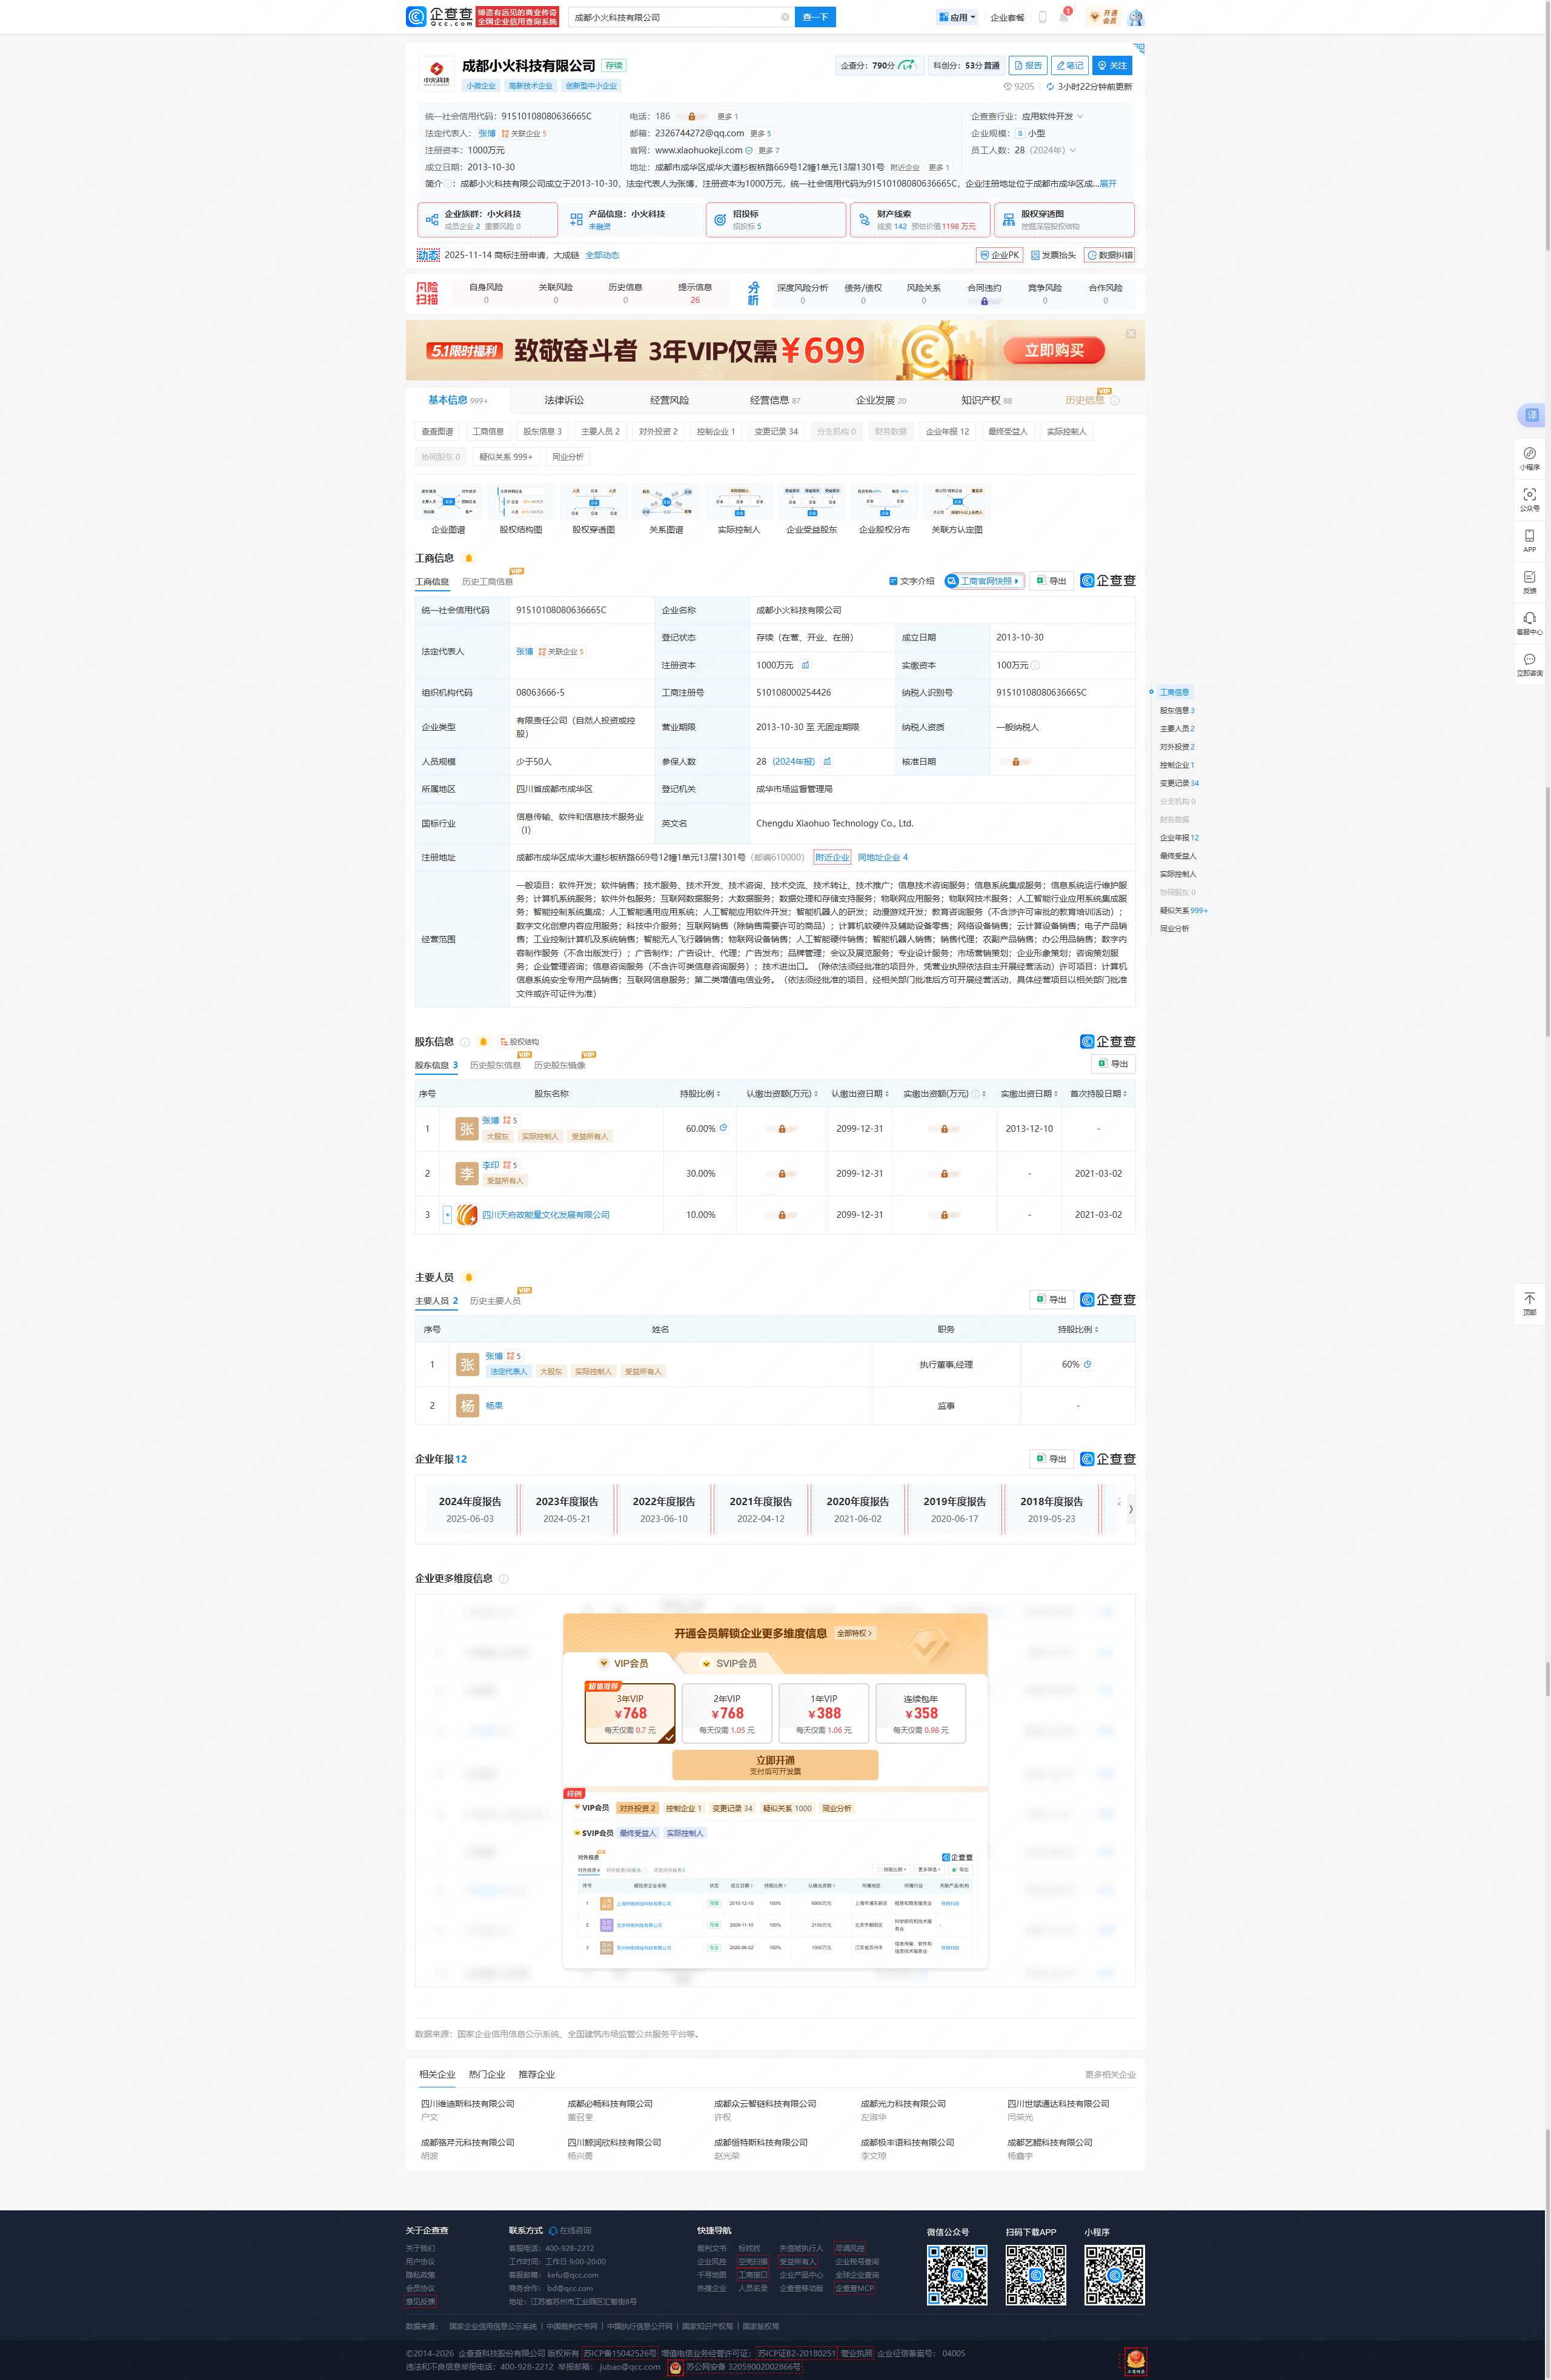Select the 2年VIP ¥768 plan option
Screen dimensions: 1551x2380
click(727, 1713)
